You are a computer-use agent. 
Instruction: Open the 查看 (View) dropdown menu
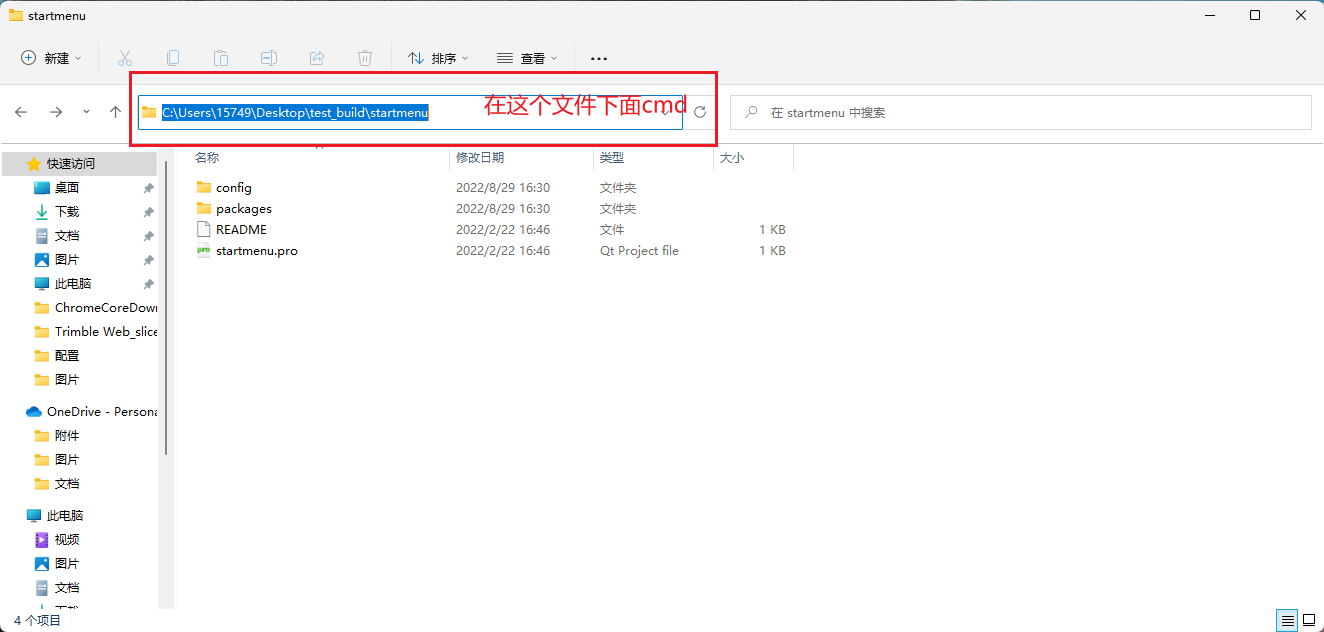tap(528, 58)
